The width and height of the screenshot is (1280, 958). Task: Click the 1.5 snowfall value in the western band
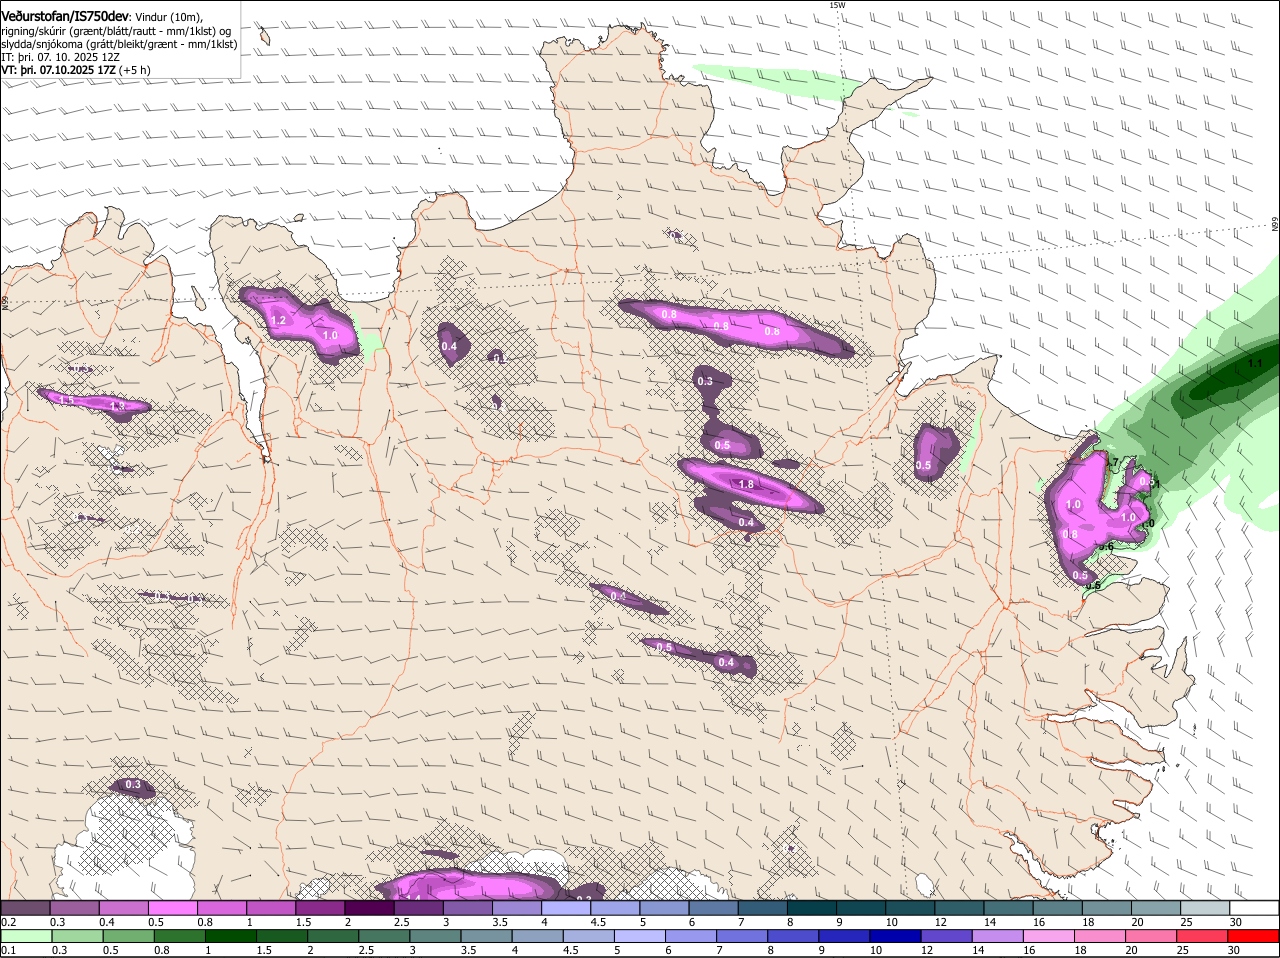click(67, 400)
